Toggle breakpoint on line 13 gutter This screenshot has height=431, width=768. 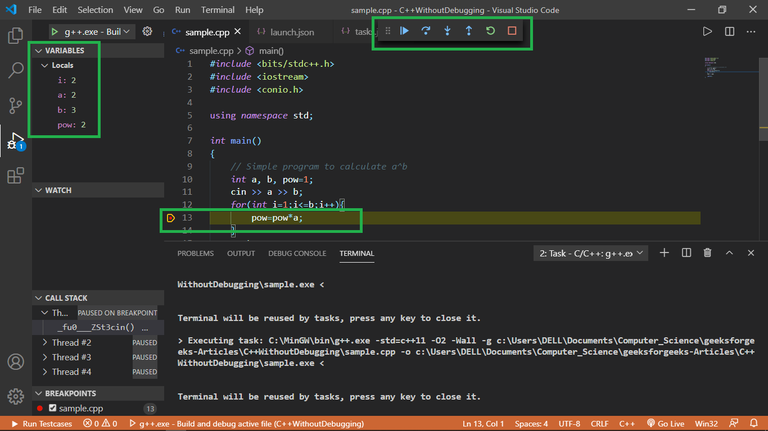coord(170,218)
